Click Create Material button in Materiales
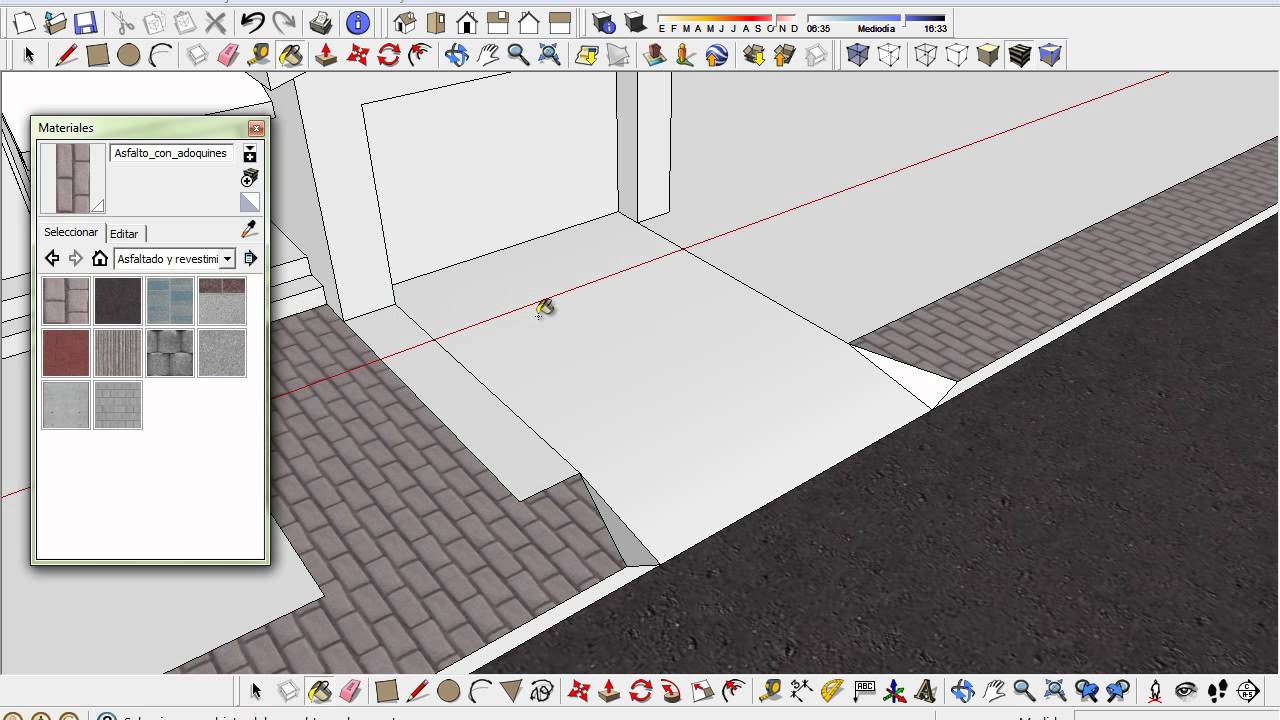This screenshot has height=720, width=1280. [250, 178]
